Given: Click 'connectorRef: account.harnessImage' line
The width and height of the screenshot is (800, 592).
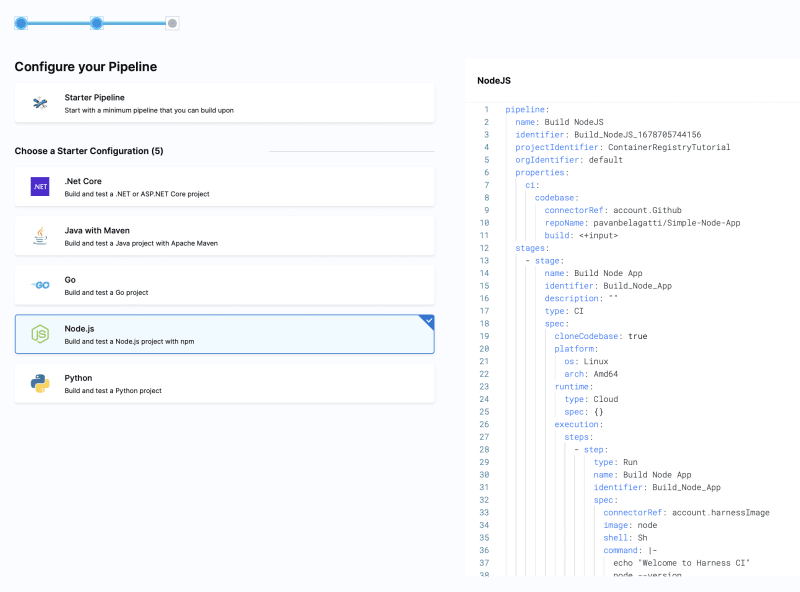Looking at the screenshot, I should 686,512.
